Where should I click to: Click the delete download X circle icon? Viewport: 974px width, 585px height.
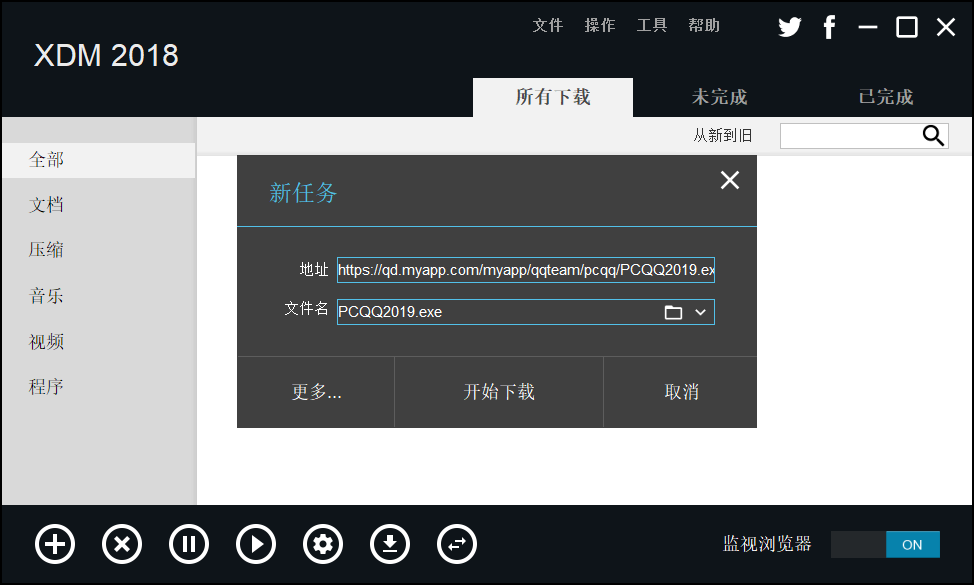pyautogui.click(x=122, y=545)
